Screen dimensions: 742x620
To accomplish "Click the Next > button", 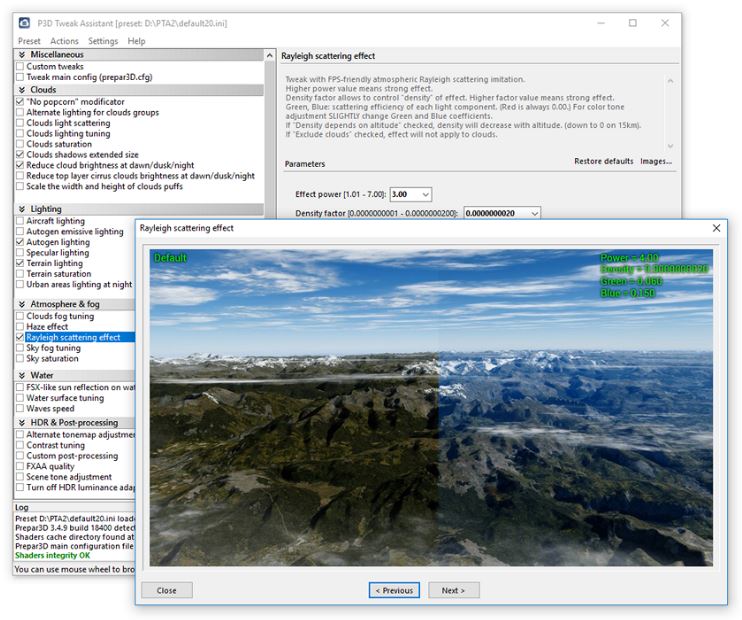I will point(453,591).
